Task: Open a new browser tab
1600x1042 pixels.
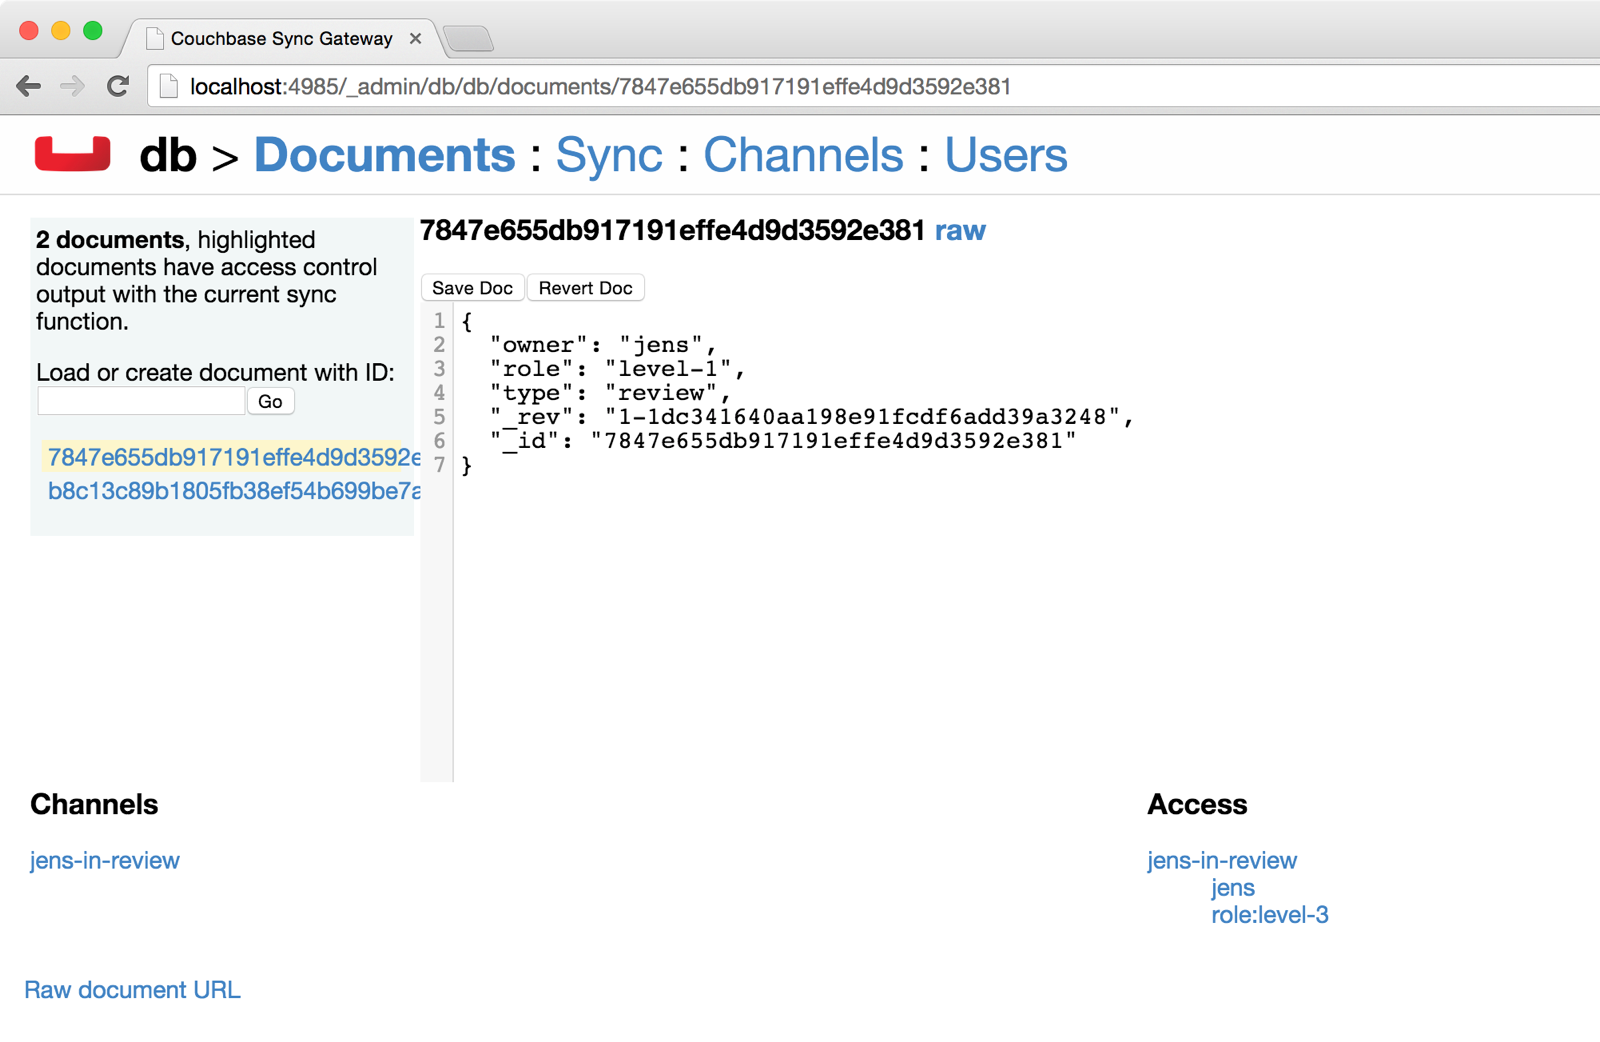Action: click(x=468, y=39)
